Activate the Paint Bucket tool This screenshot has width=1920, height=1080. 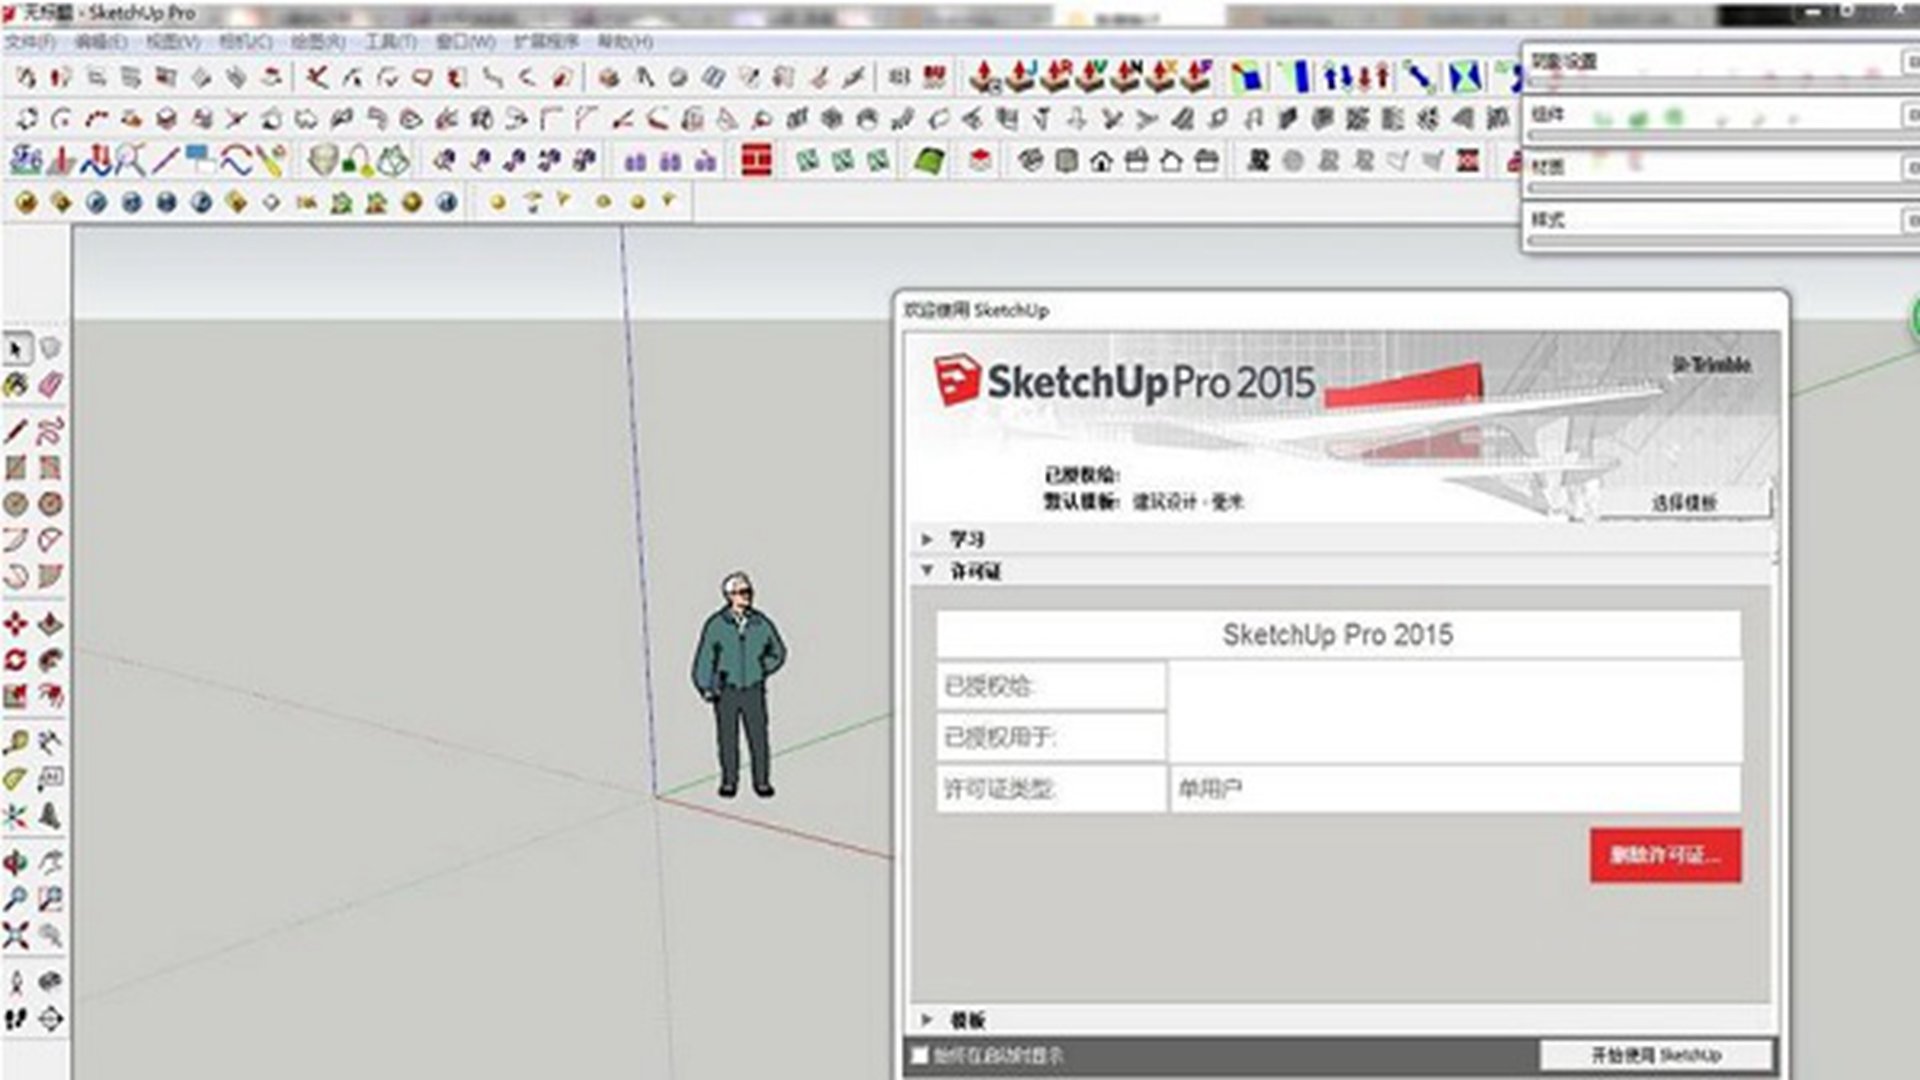(x=15, y=384)
